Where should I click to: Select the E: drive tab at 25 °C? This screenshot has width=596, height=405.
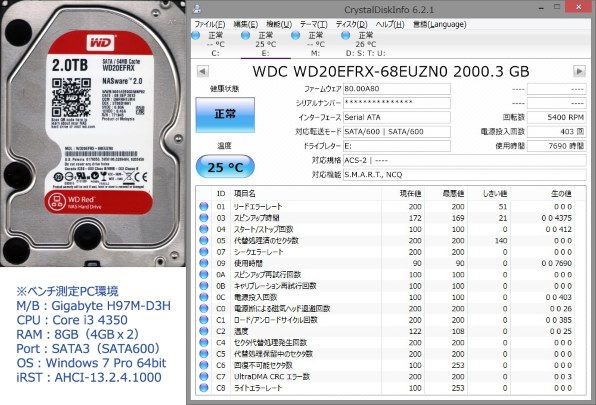point(265,44)
